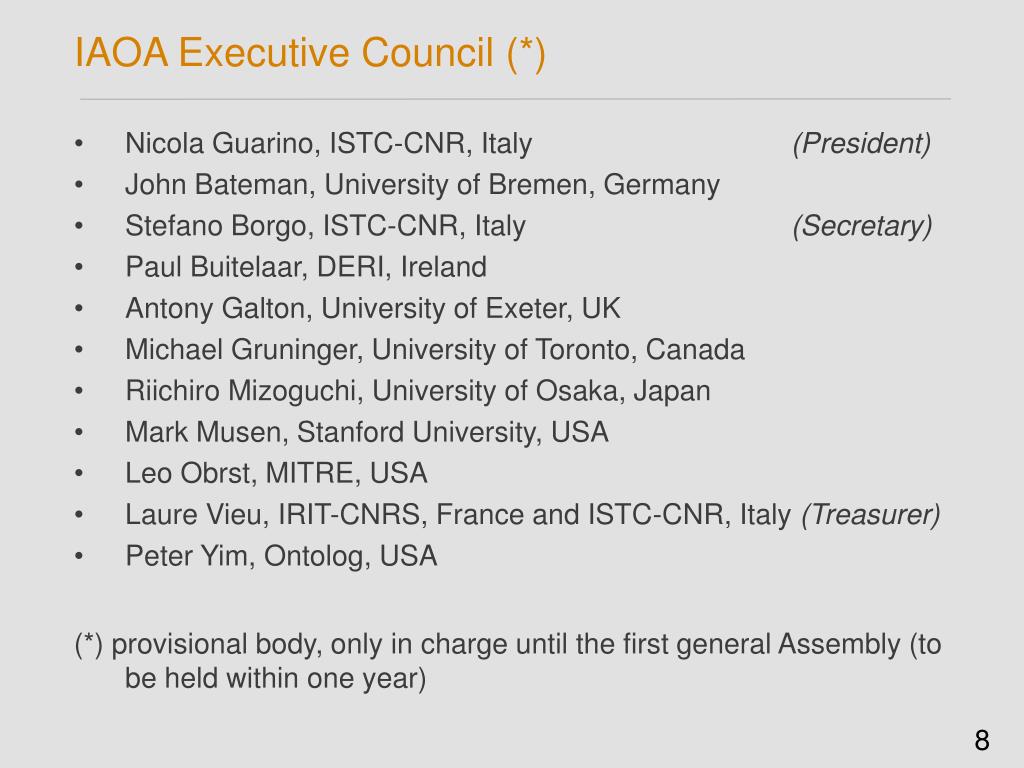The width and height of the screenshot is (1024, 768).
Task: Click the slide title IAOA Executive Council
Action: tap(310, 53)
